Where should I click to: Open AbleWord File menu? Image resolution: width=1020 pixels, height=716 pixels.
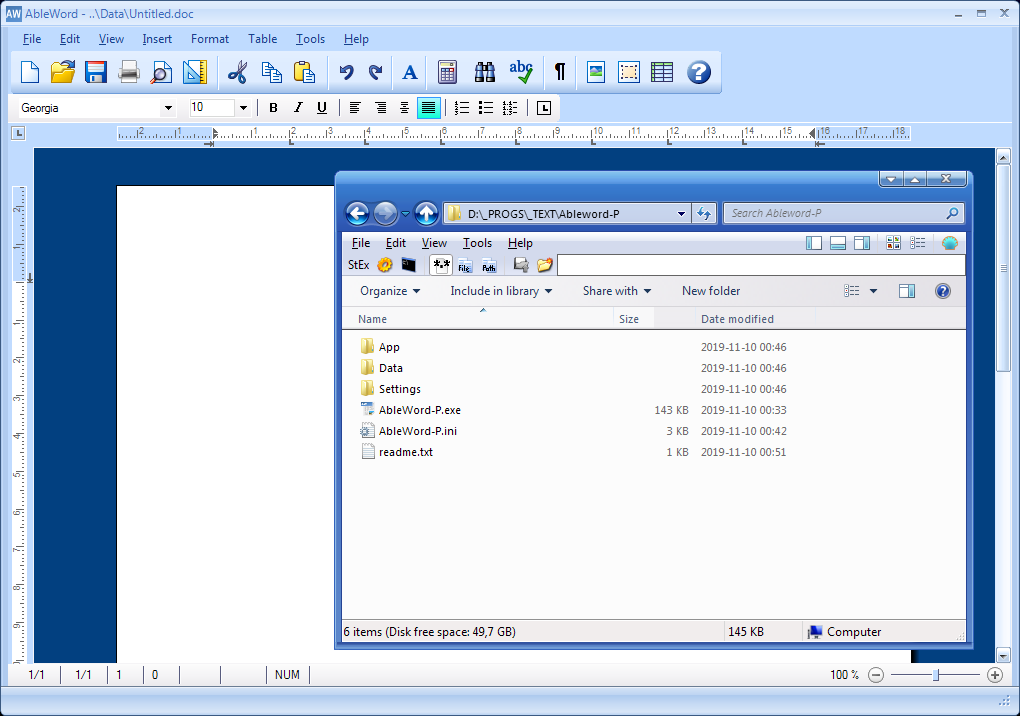click(32, 39)
